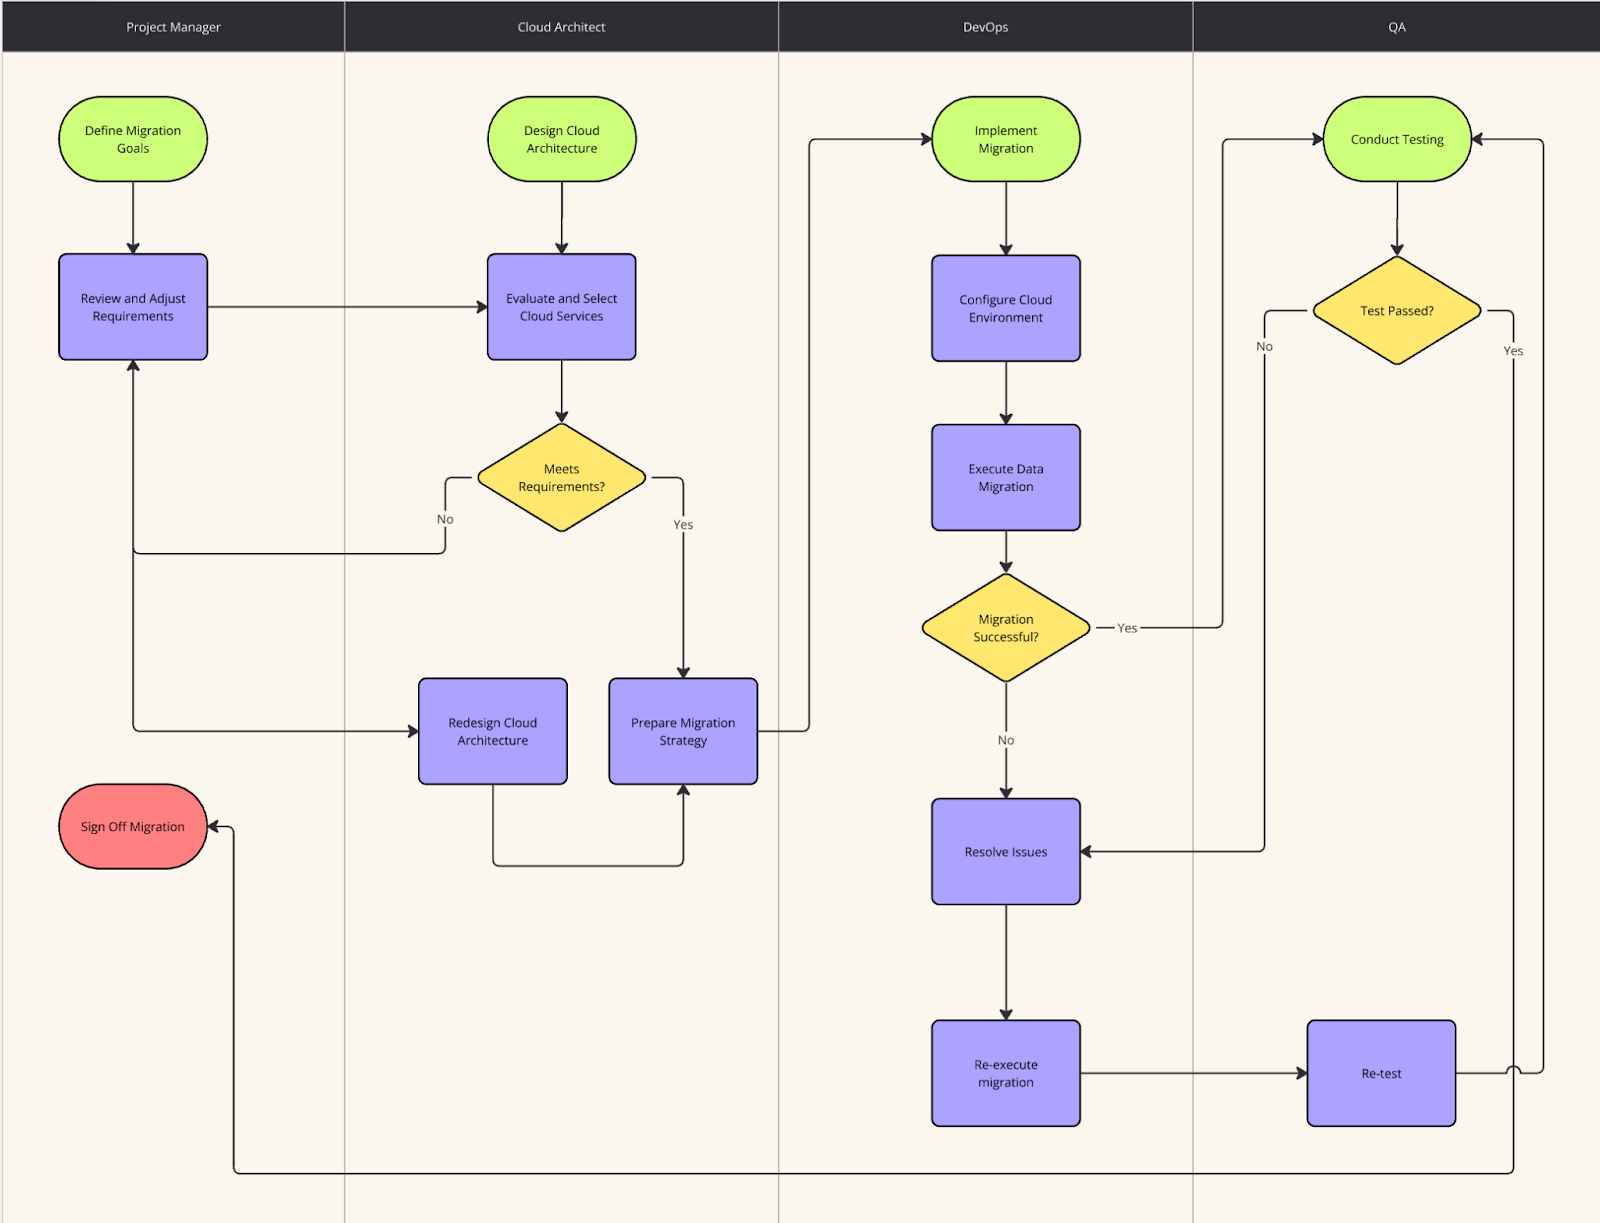Click the Sign Off Migration end node
This screenshot has height=1223, width=1600.
coord(132,826)
